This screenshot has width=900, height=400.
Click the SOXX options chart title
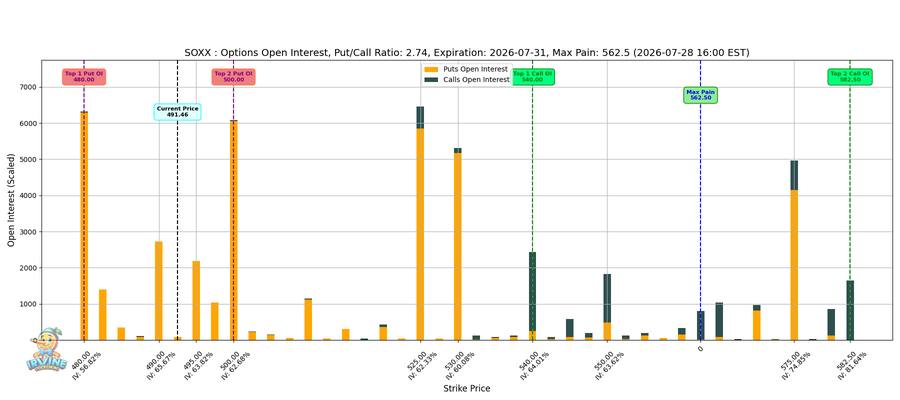(467, 53)
